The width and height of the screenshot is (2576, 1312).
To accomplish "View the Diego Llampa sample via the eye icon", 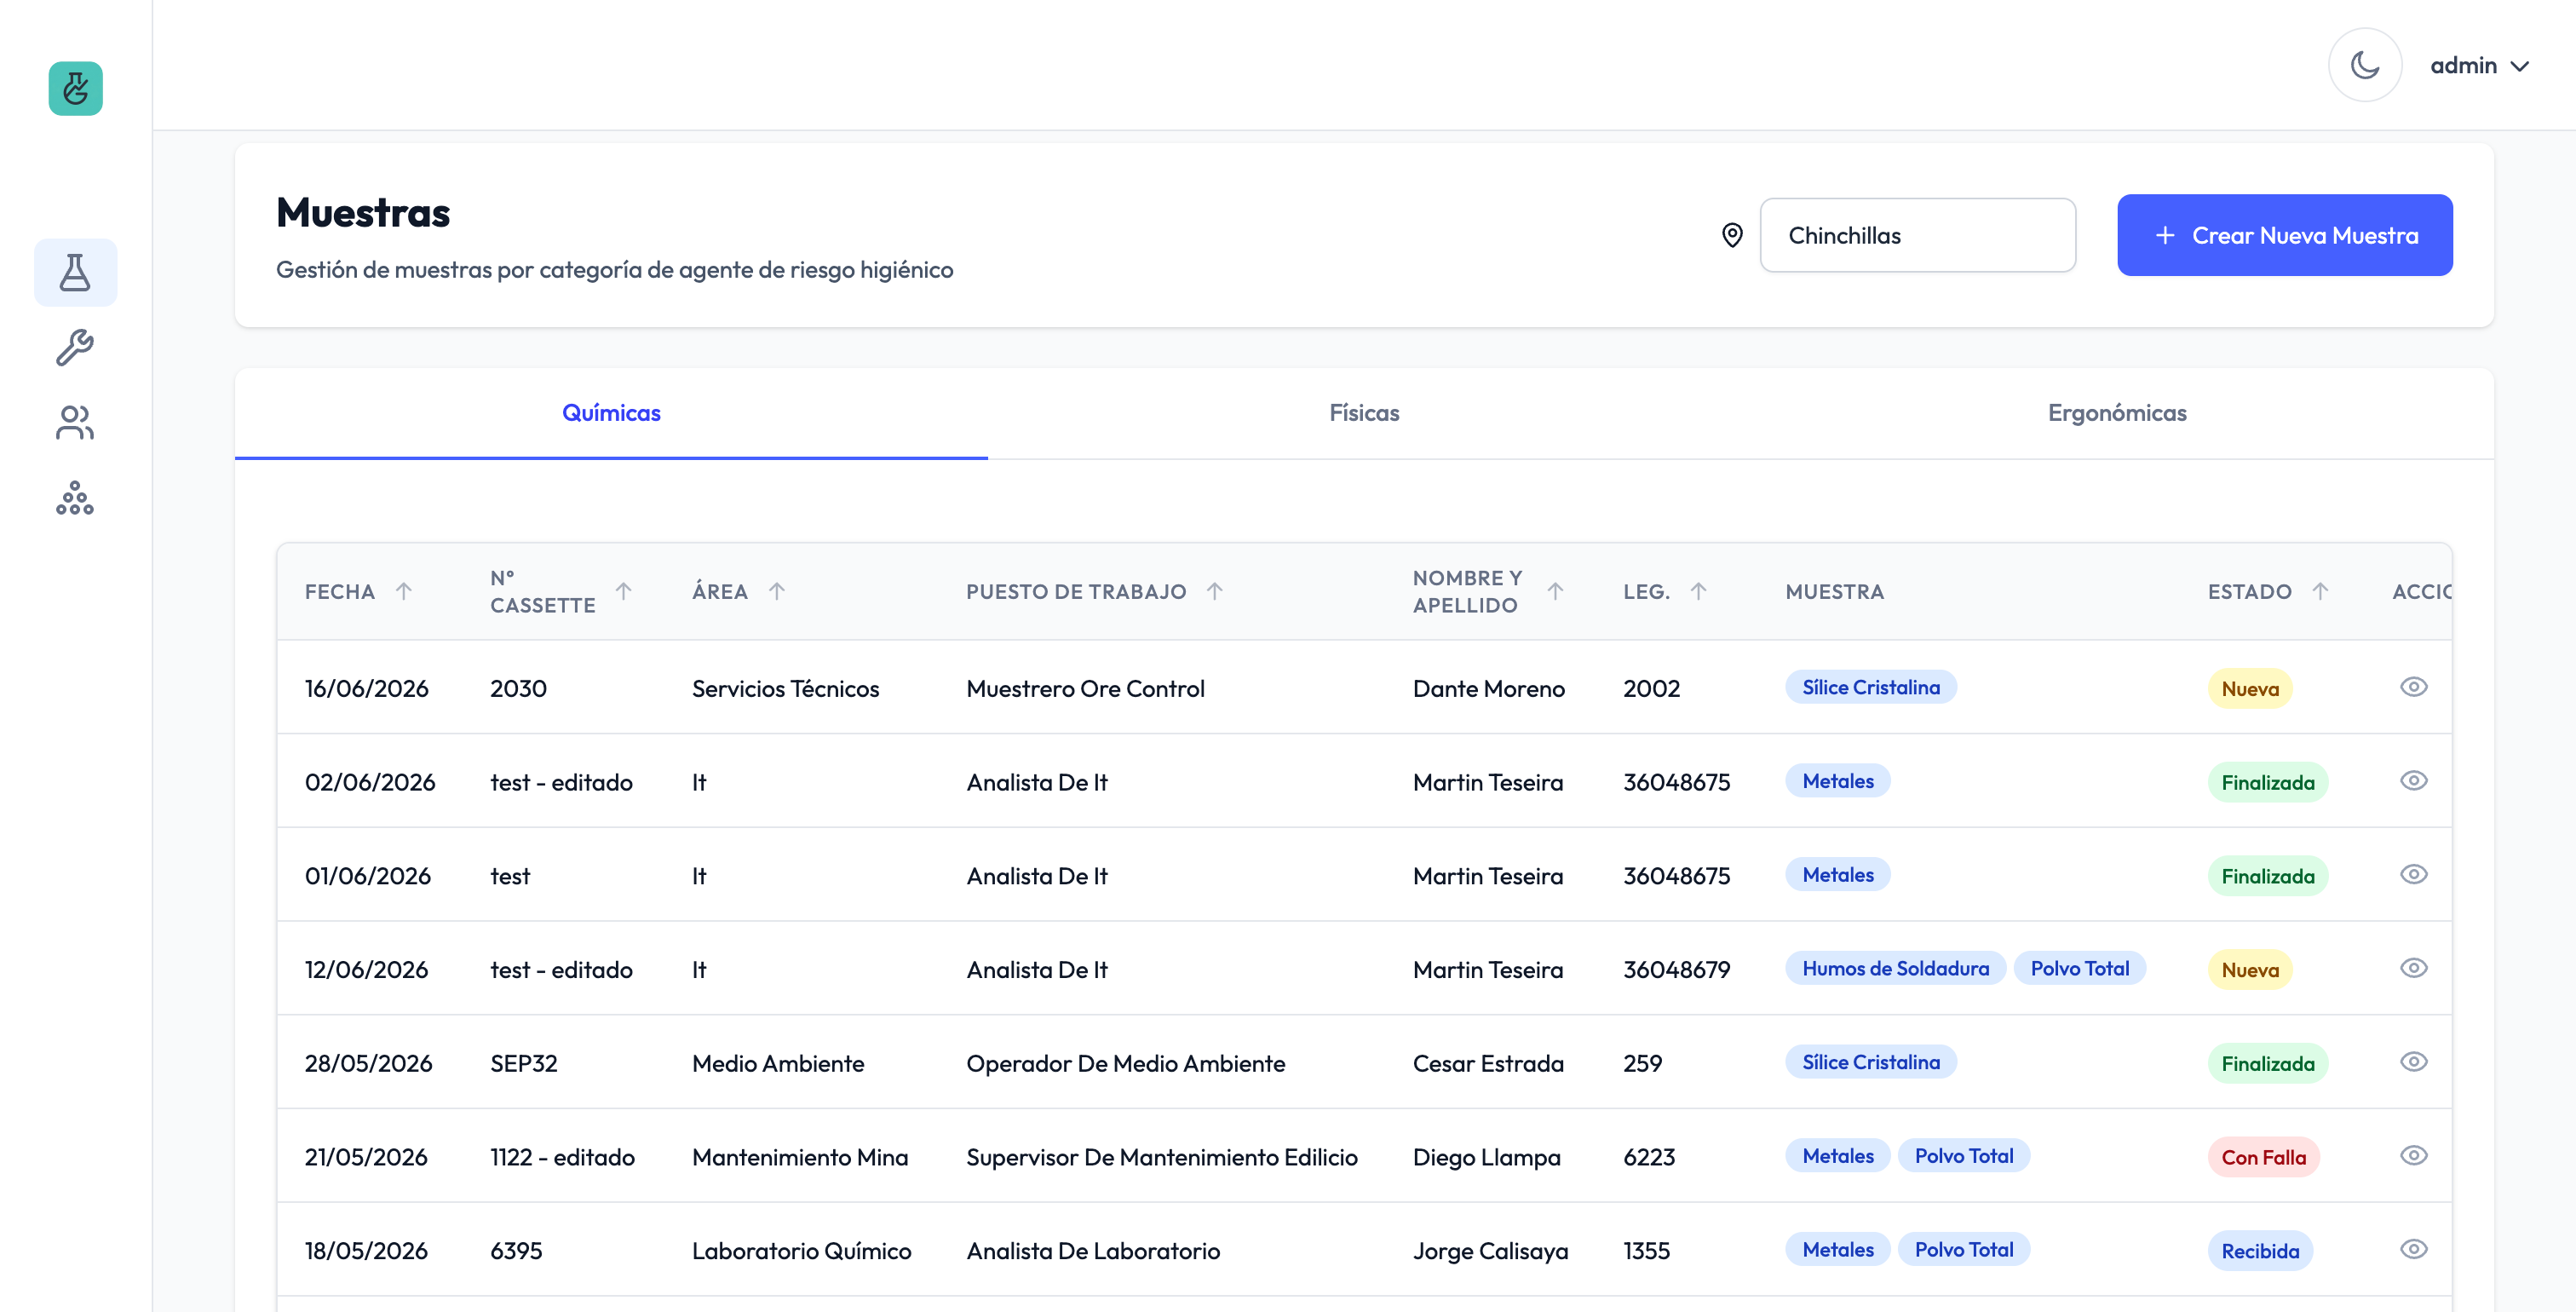I will coord(2413,1156).
